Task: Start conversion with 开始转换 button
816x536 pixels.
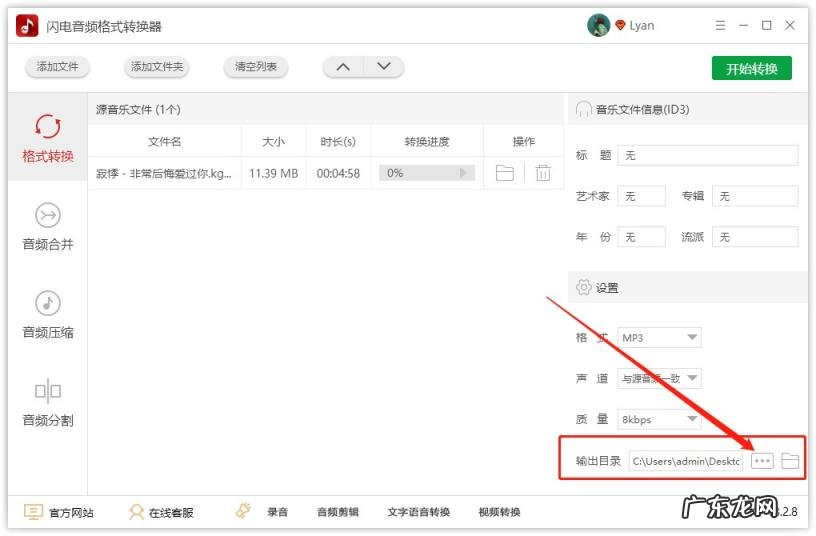Action: tap(751, 68)
